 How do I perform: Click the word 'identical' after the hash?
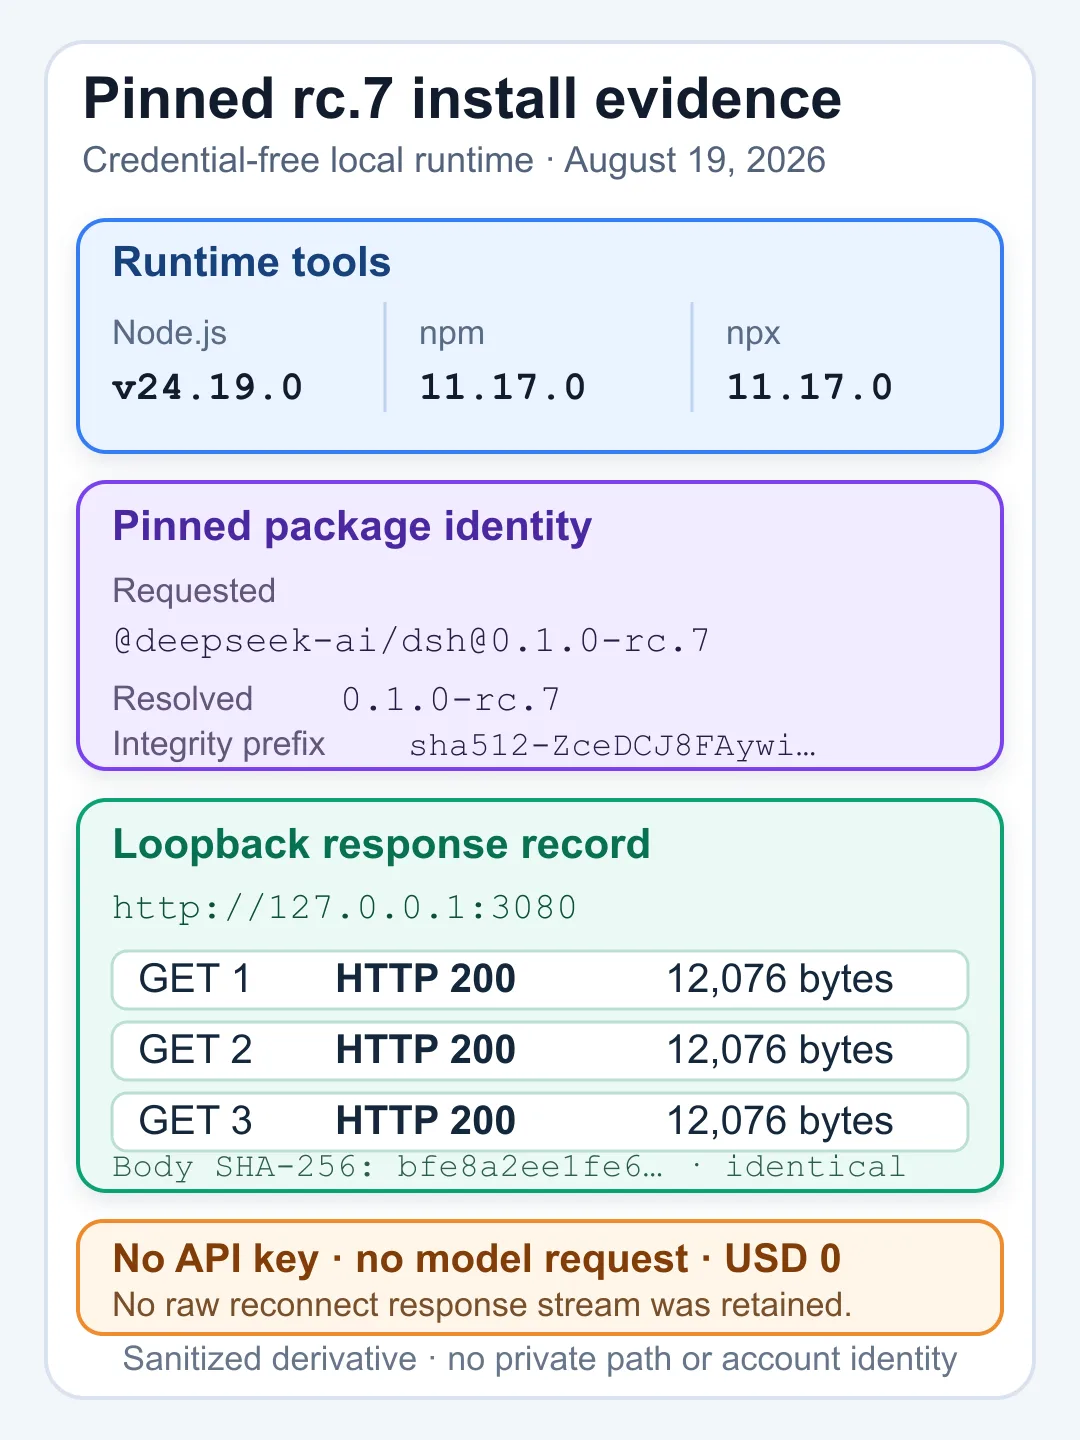coord(816,1167)
